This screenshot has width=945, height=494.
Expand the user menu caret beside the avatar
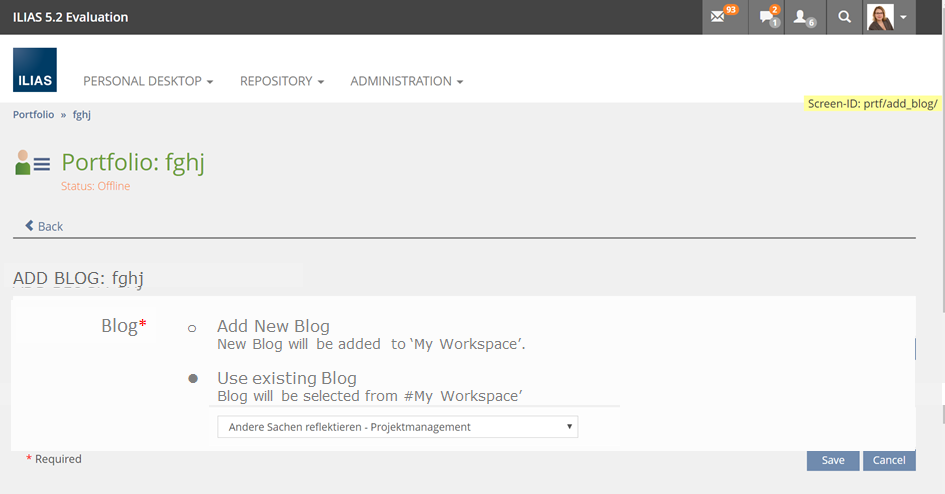(x=904, y=17)
